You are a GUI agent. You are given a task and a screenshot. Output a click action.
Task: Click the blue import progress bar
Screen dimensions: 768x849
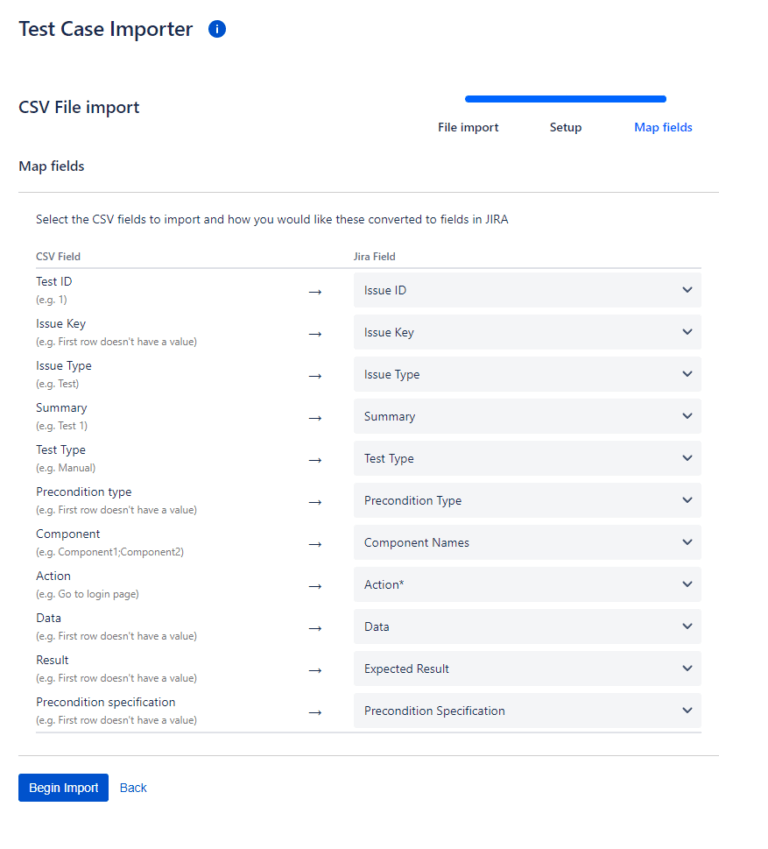click(x=565, y=99)
